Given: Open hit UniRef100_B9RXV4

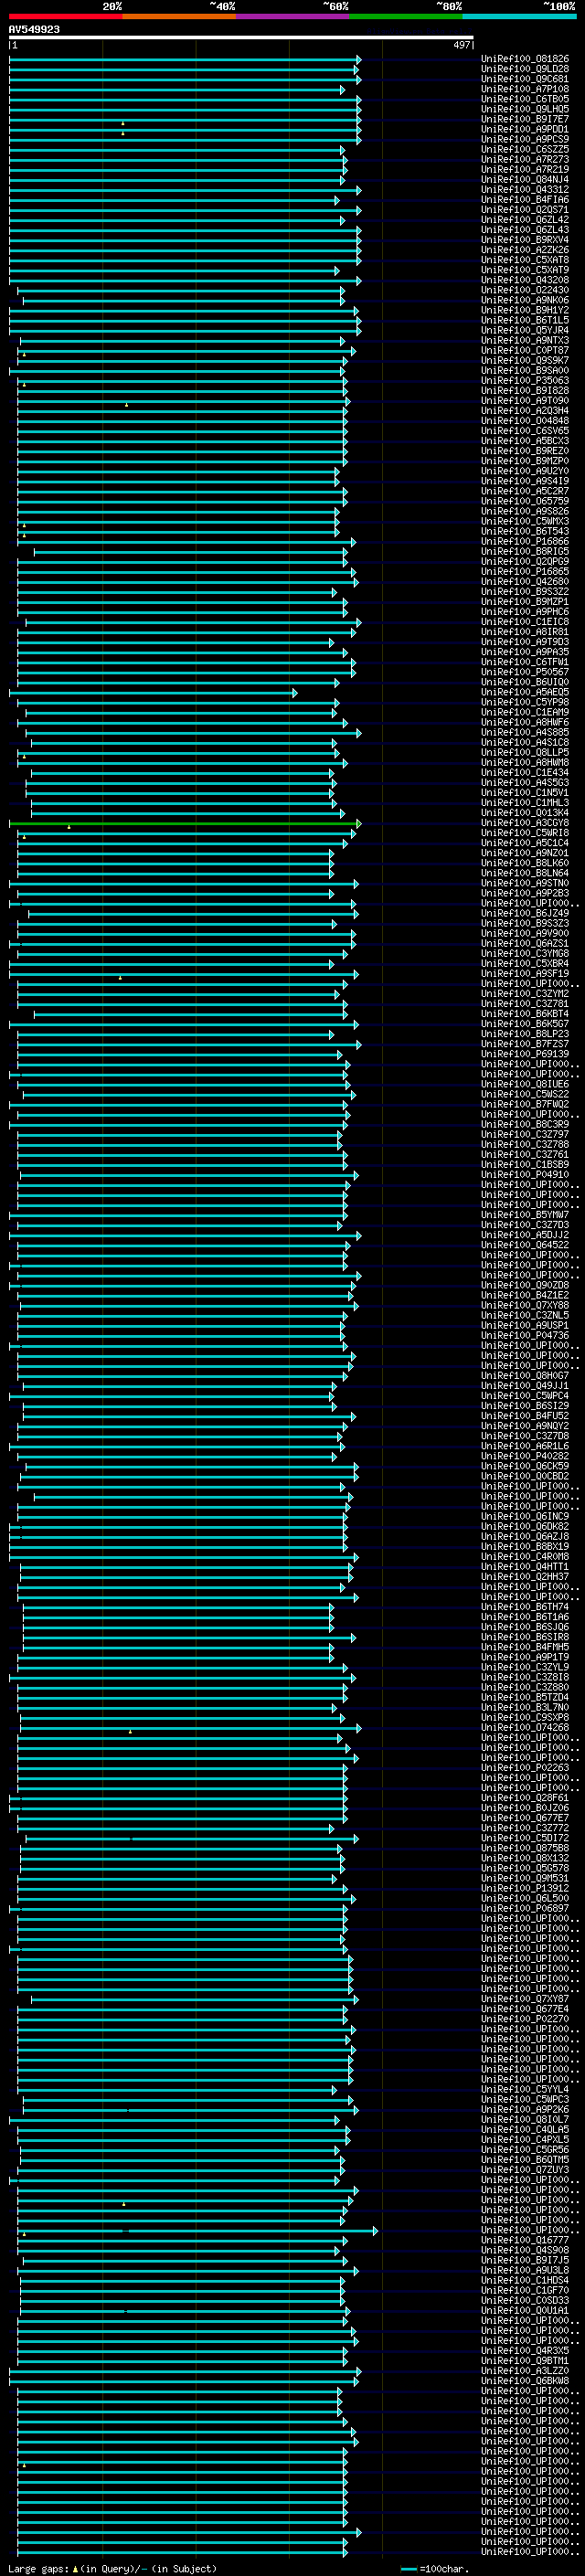Looking at the screenshot, I should pos(525,240).
